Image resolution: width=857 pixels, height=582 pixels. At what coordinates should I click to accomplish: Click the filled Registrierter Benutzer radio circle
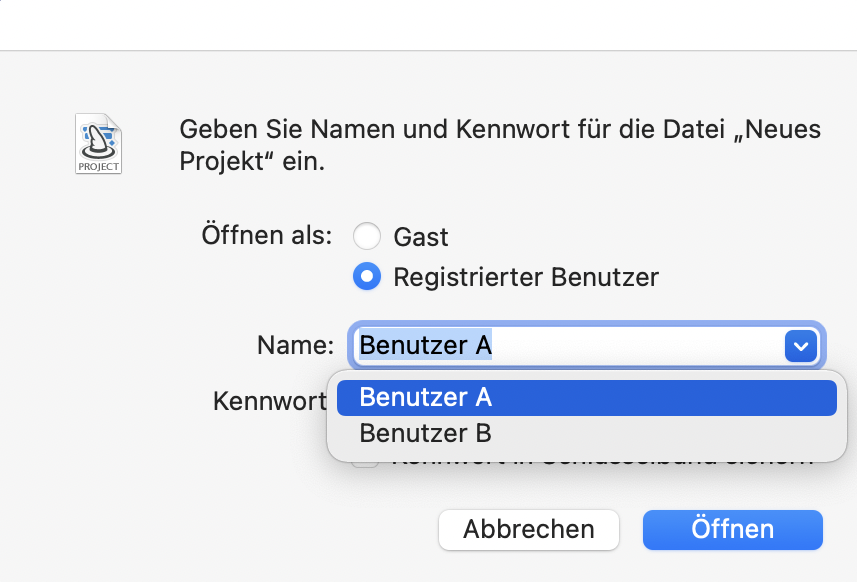pos(367,276)
